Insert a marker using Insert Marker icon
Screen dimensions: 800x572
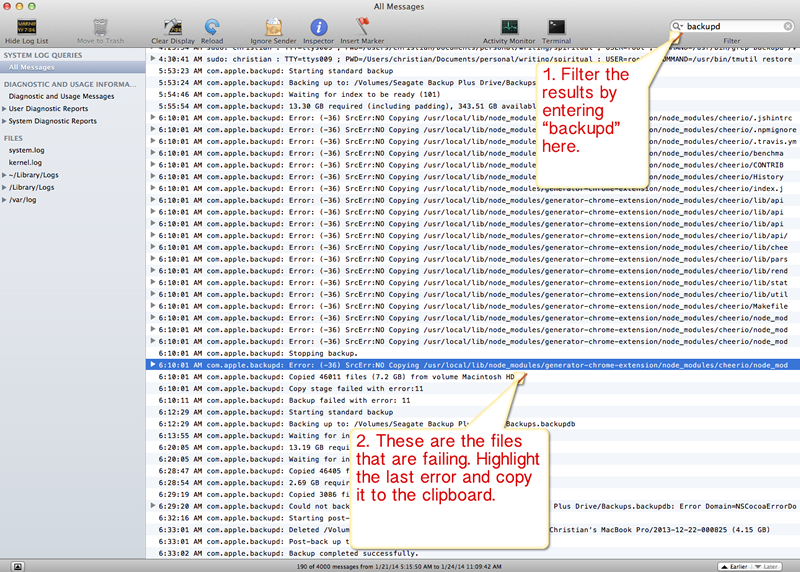click(362, 27)
